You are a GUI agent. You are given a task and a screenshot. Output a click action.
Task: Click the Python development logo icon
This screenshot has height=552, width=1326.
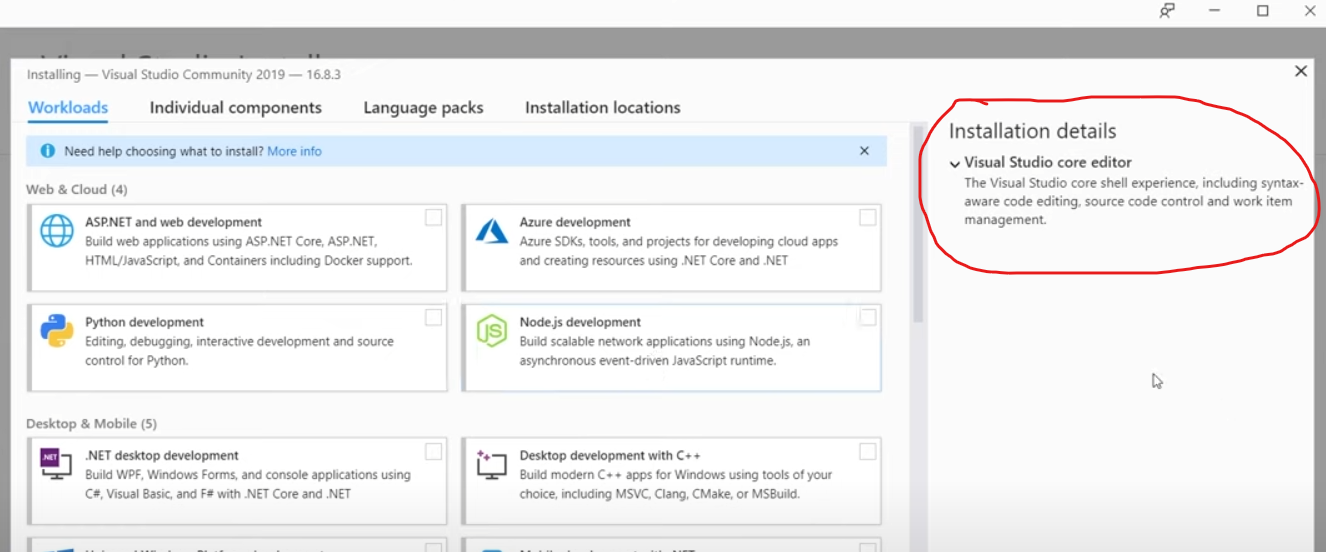coord(57,331)
